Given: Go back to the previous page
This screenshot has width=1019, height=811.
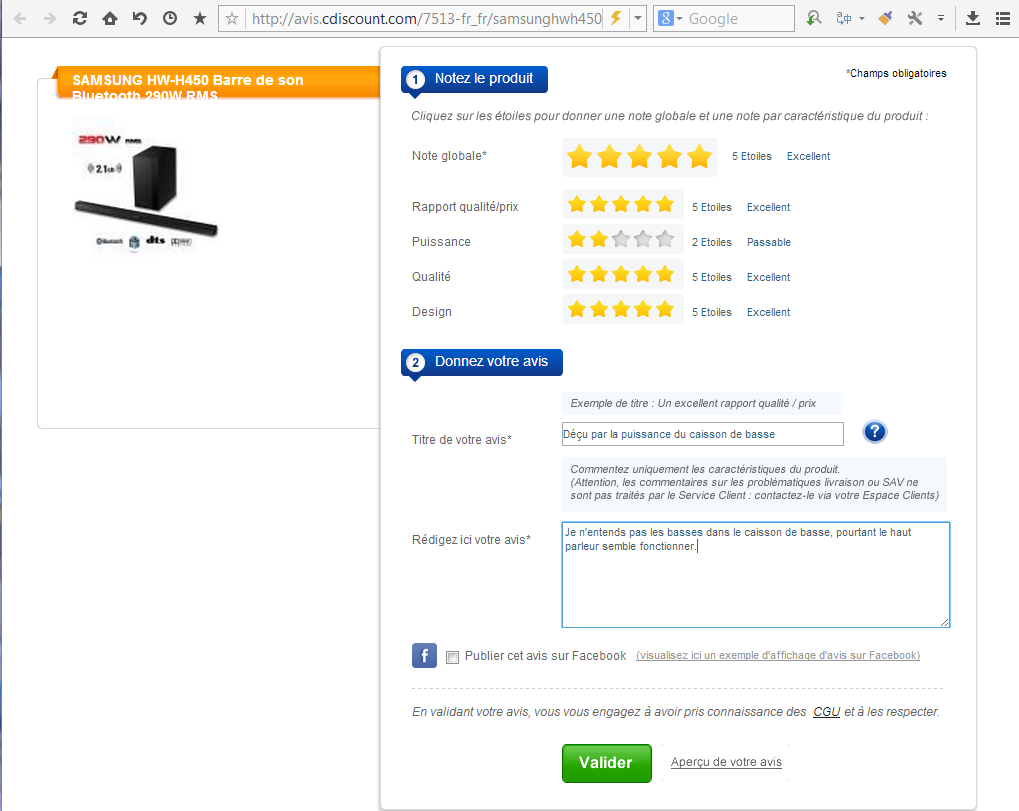Looking at the screenshot, I should pos(20,18).
